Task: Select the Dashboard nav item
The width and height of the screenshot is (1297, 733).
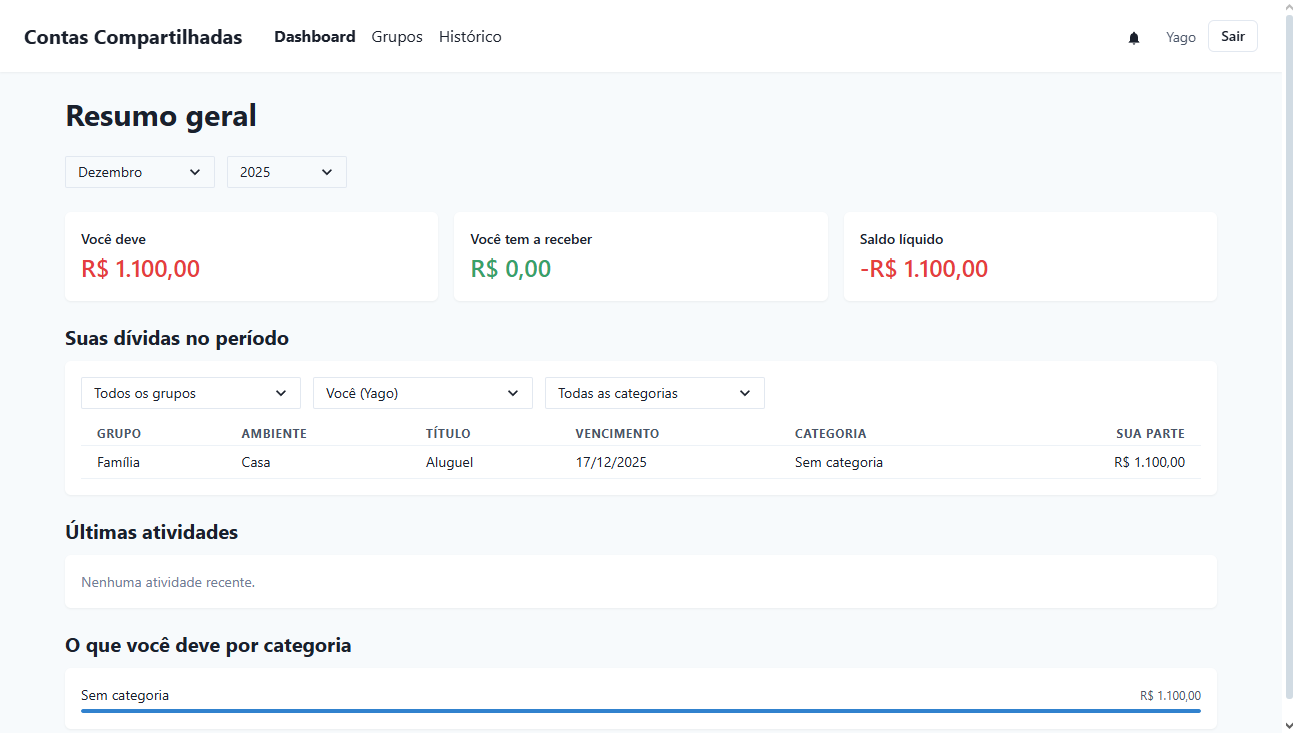Action: 314,37
